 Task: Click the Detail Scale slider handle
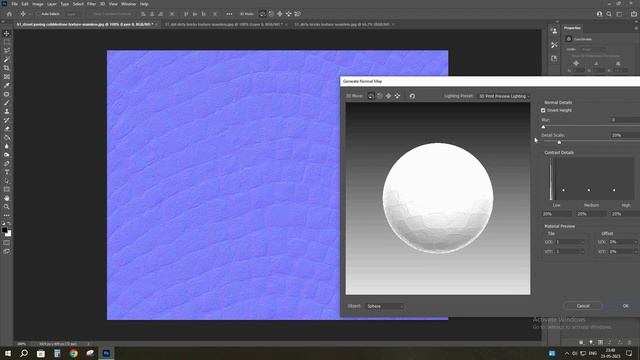click(559, 142)
